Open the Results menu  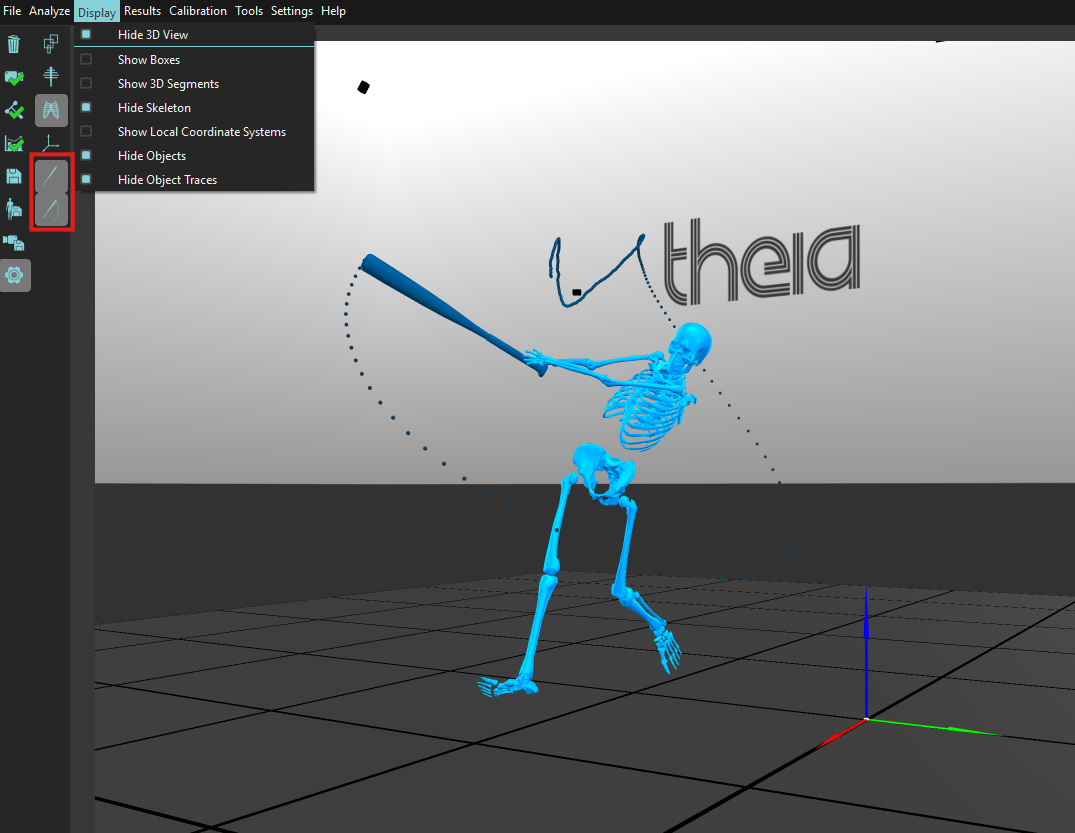click(142, 11)
